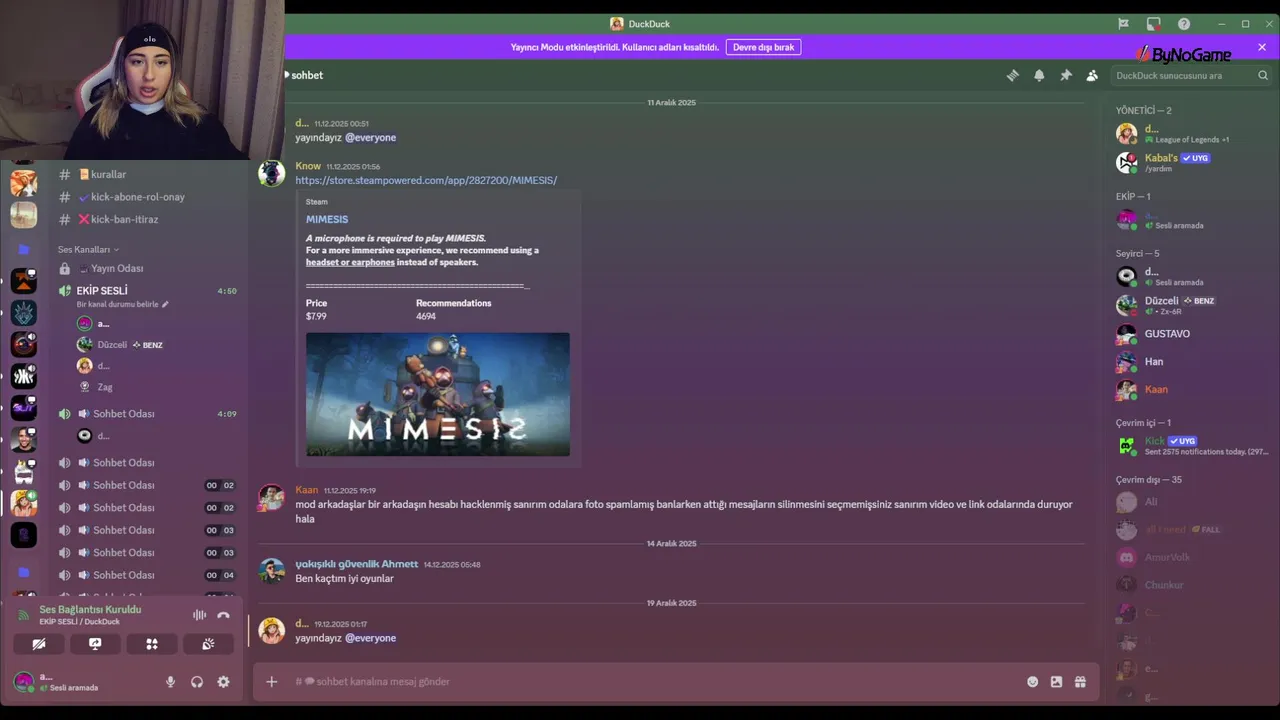This screenshot has height=720, width=1280.
Task: Click the speaker icon beside EKİP SESLİ
Action: click(x=64, y=291)
